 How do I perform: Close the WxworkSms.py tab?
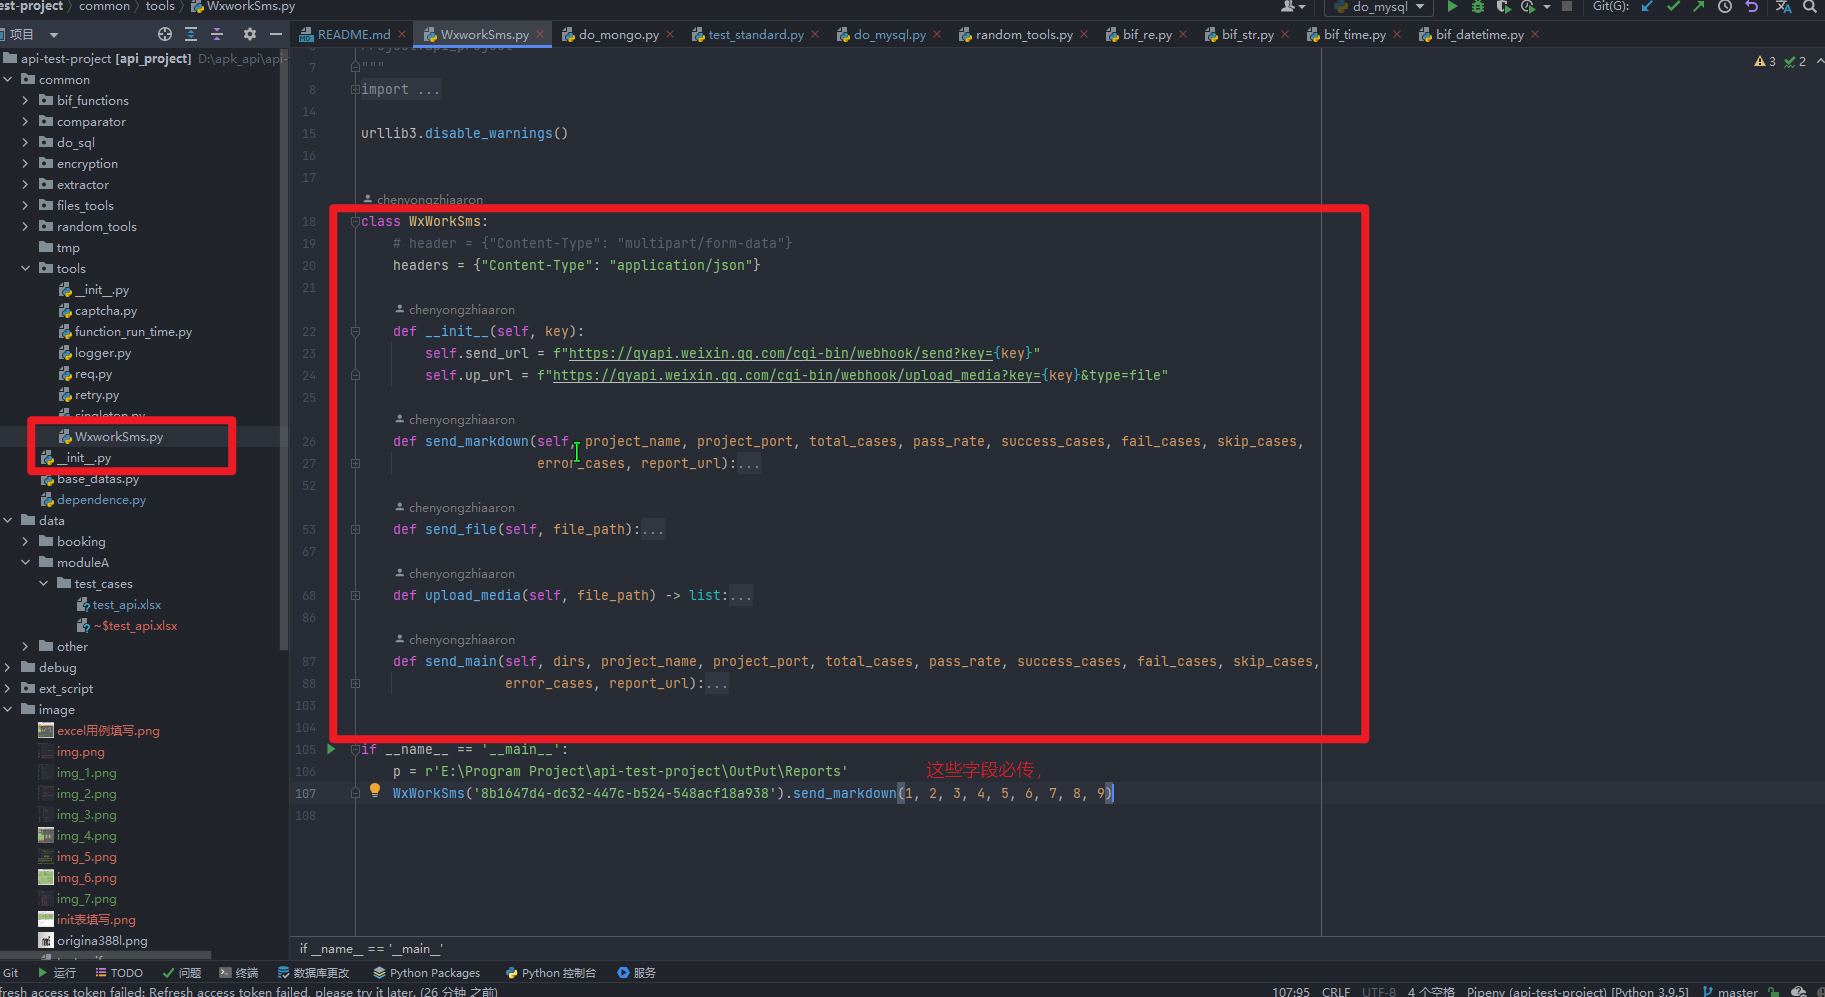pos(540,34)
